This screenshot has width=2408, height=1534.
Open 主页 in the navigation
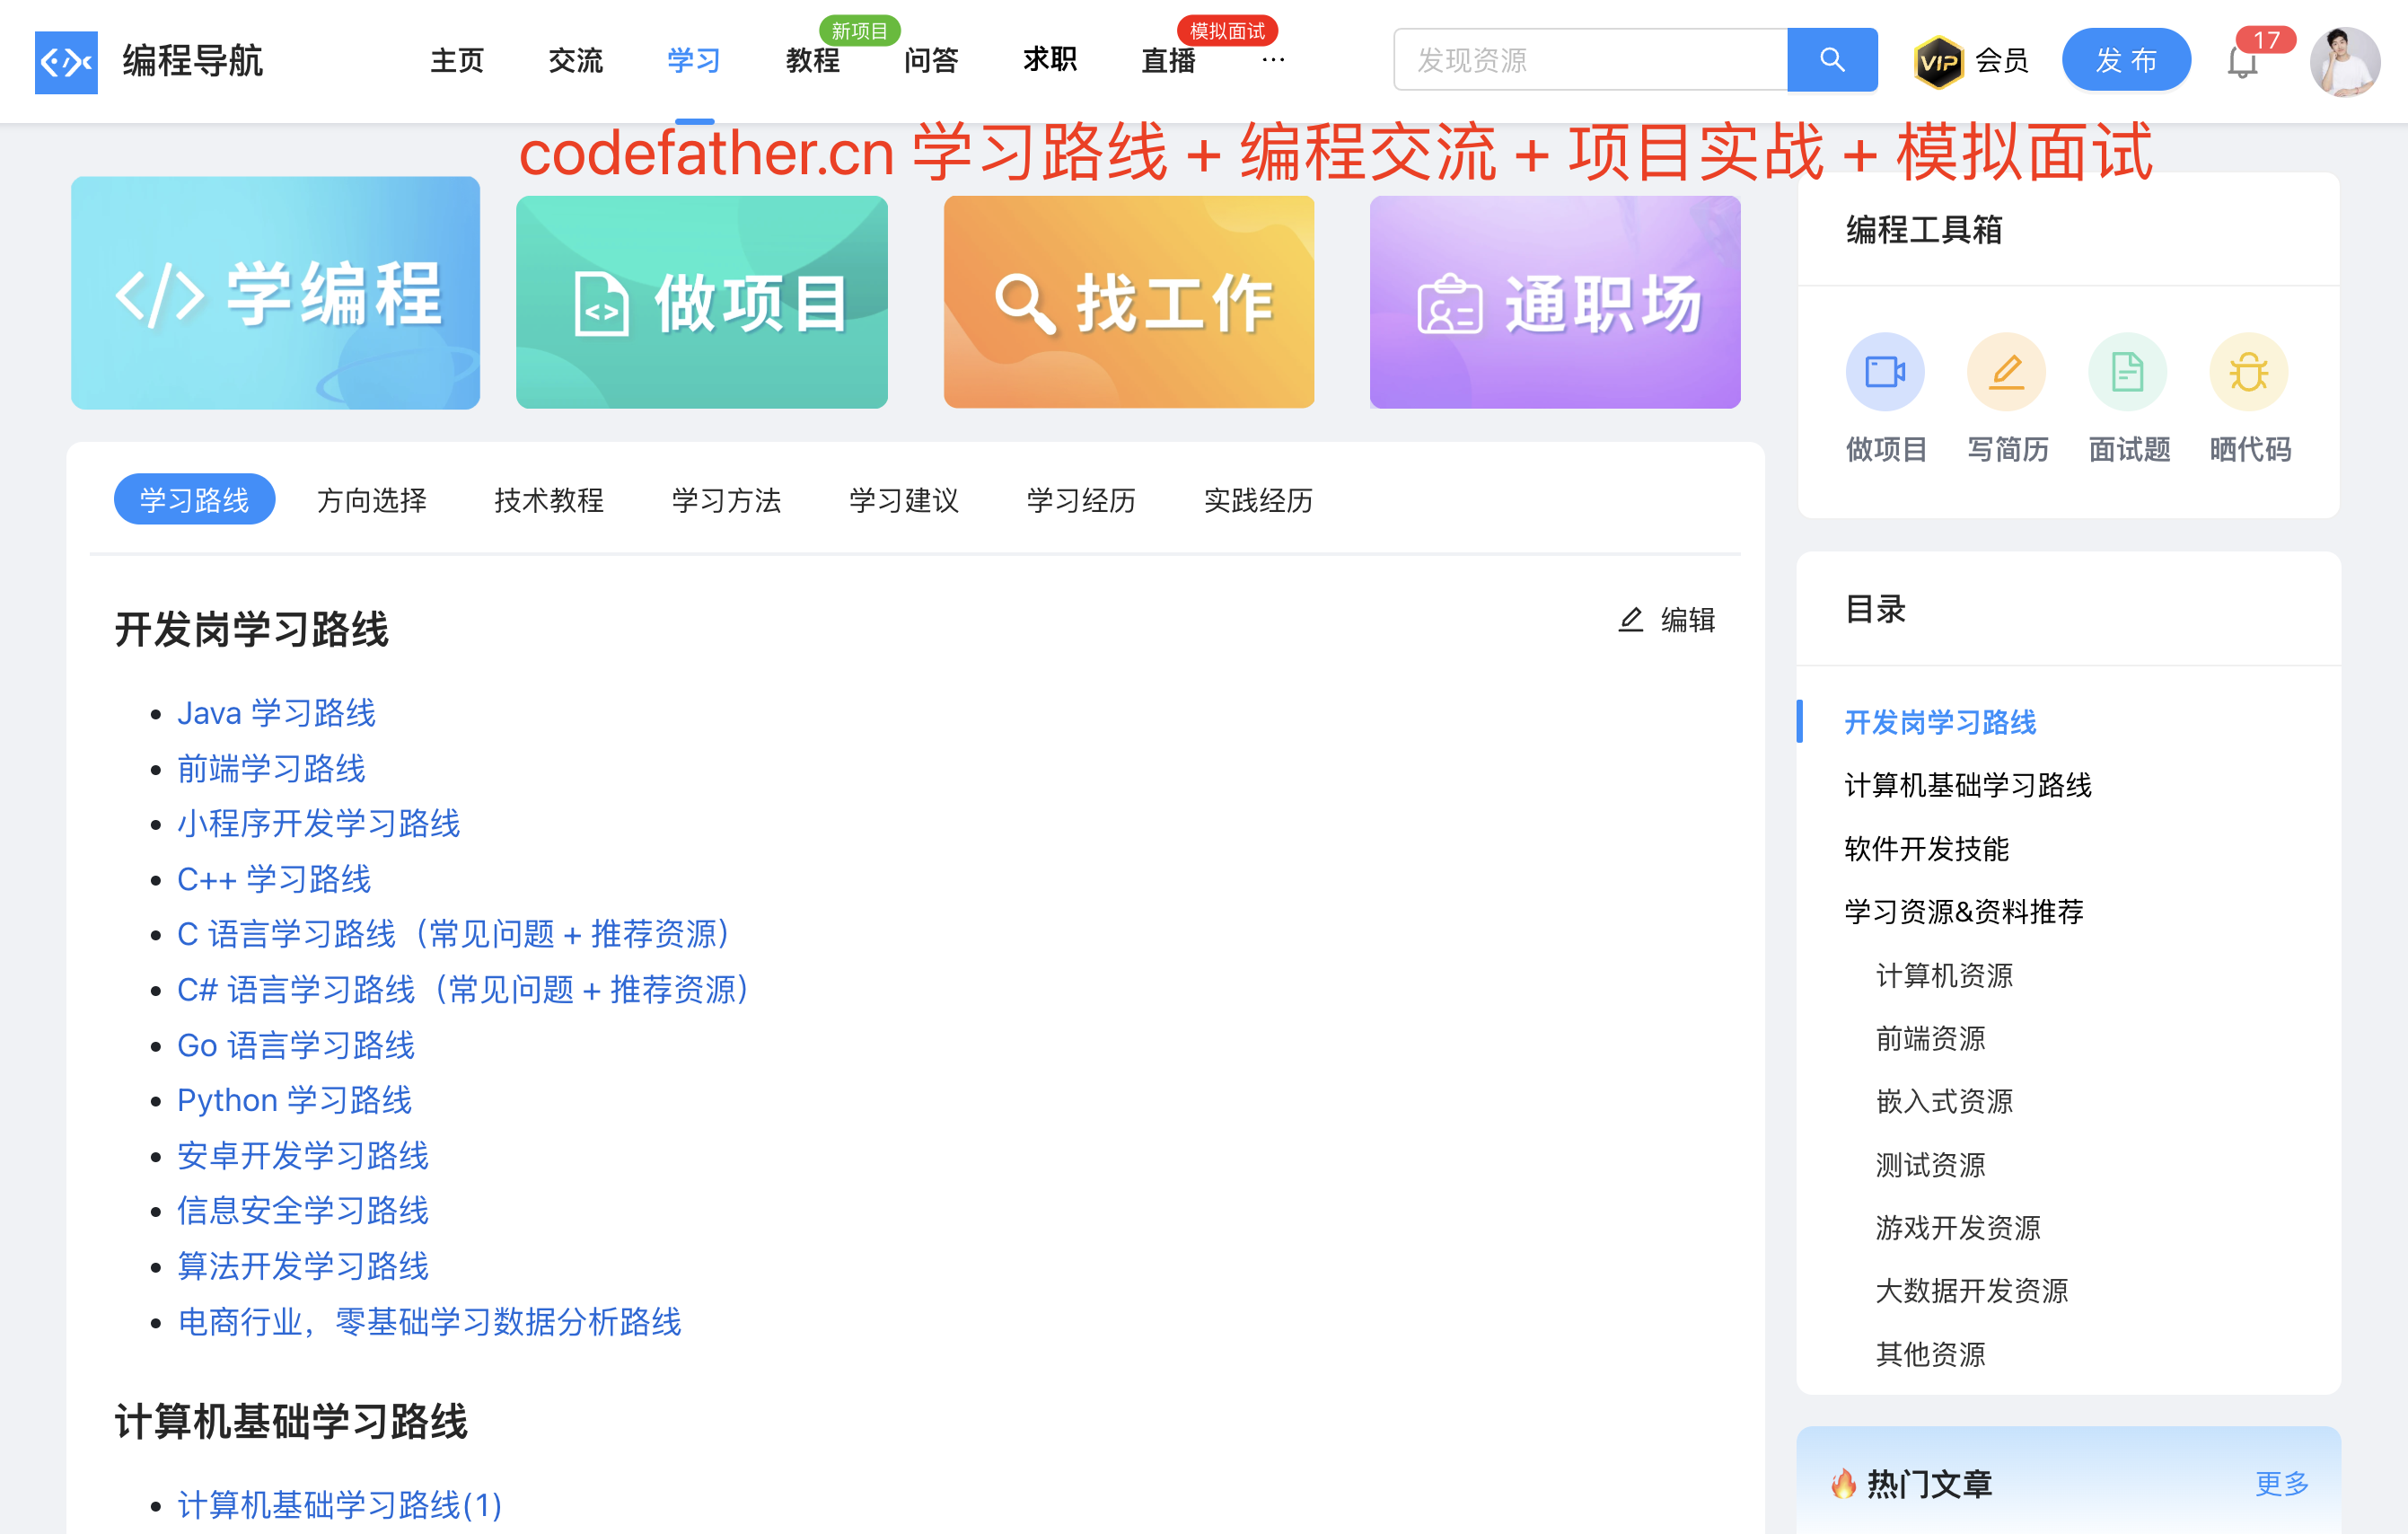click(457, 60)
